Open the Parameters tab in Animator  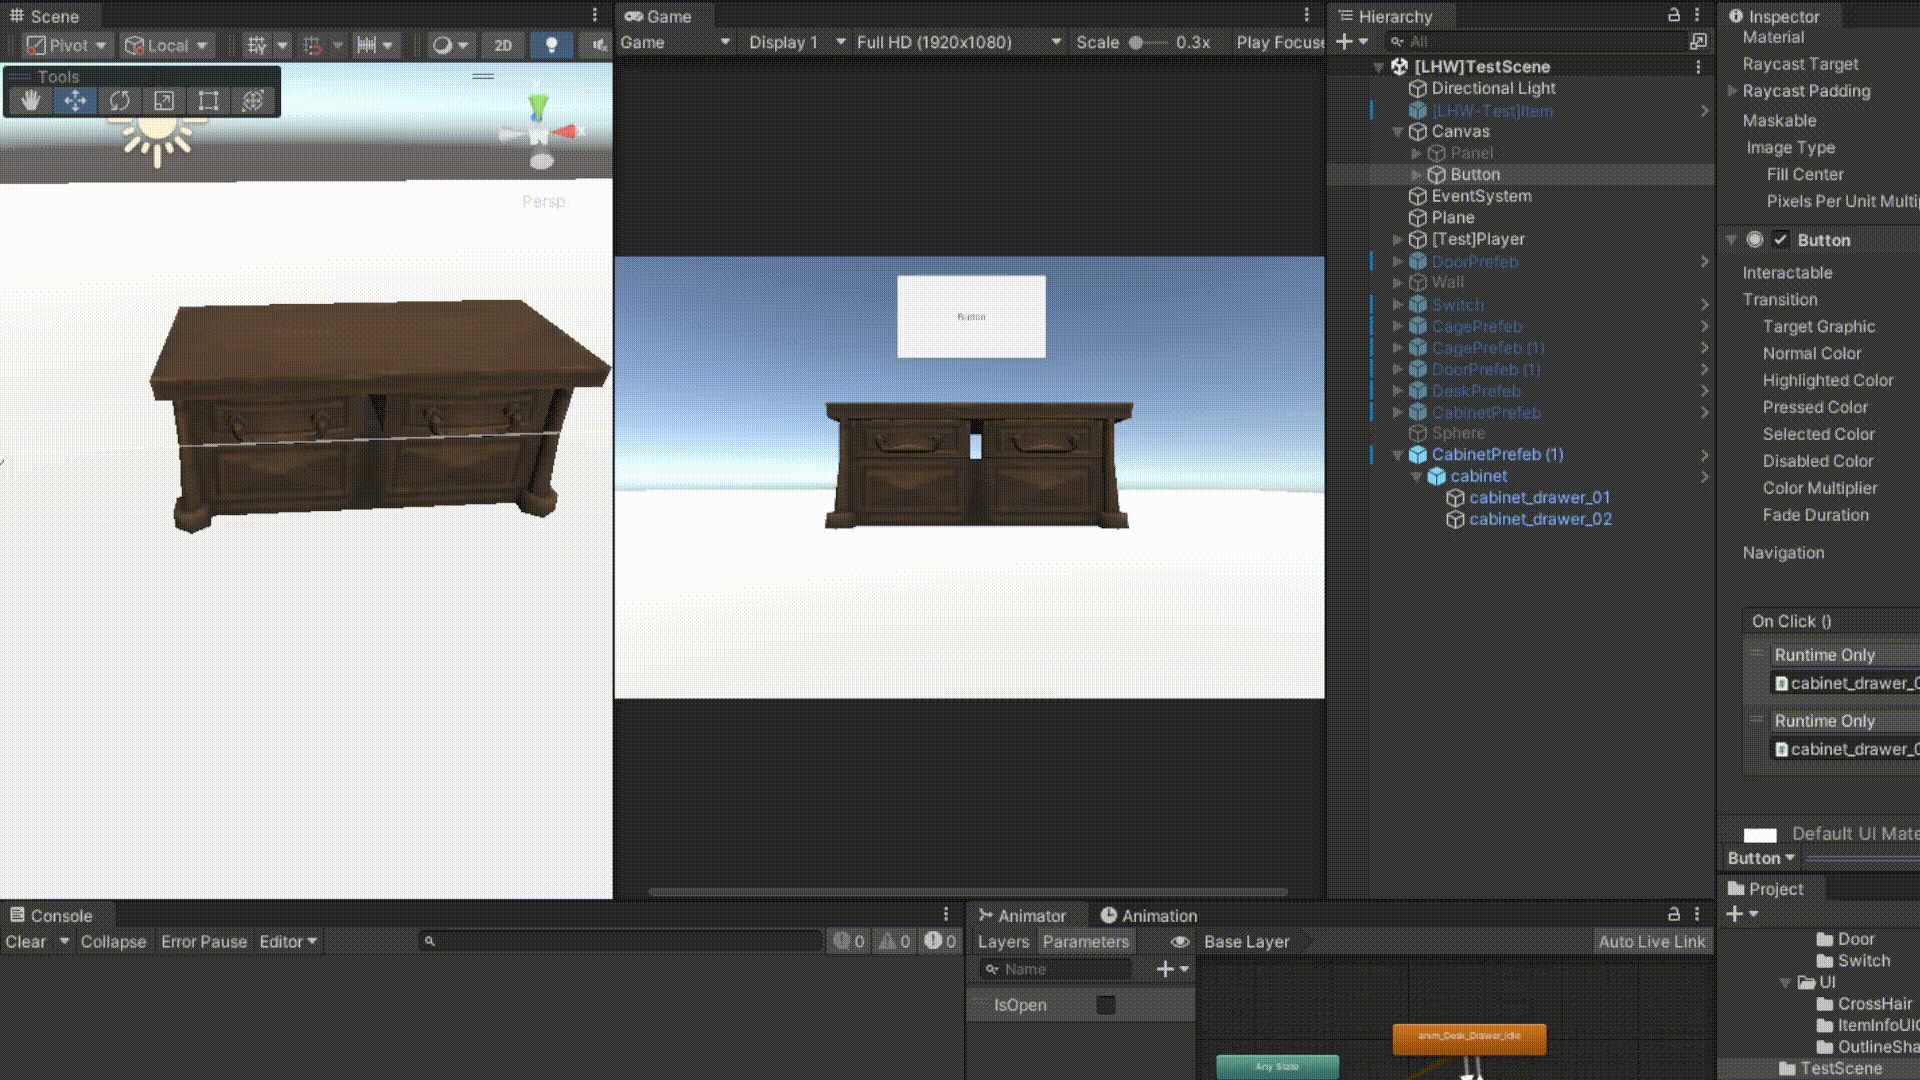tap(1085, 942)
